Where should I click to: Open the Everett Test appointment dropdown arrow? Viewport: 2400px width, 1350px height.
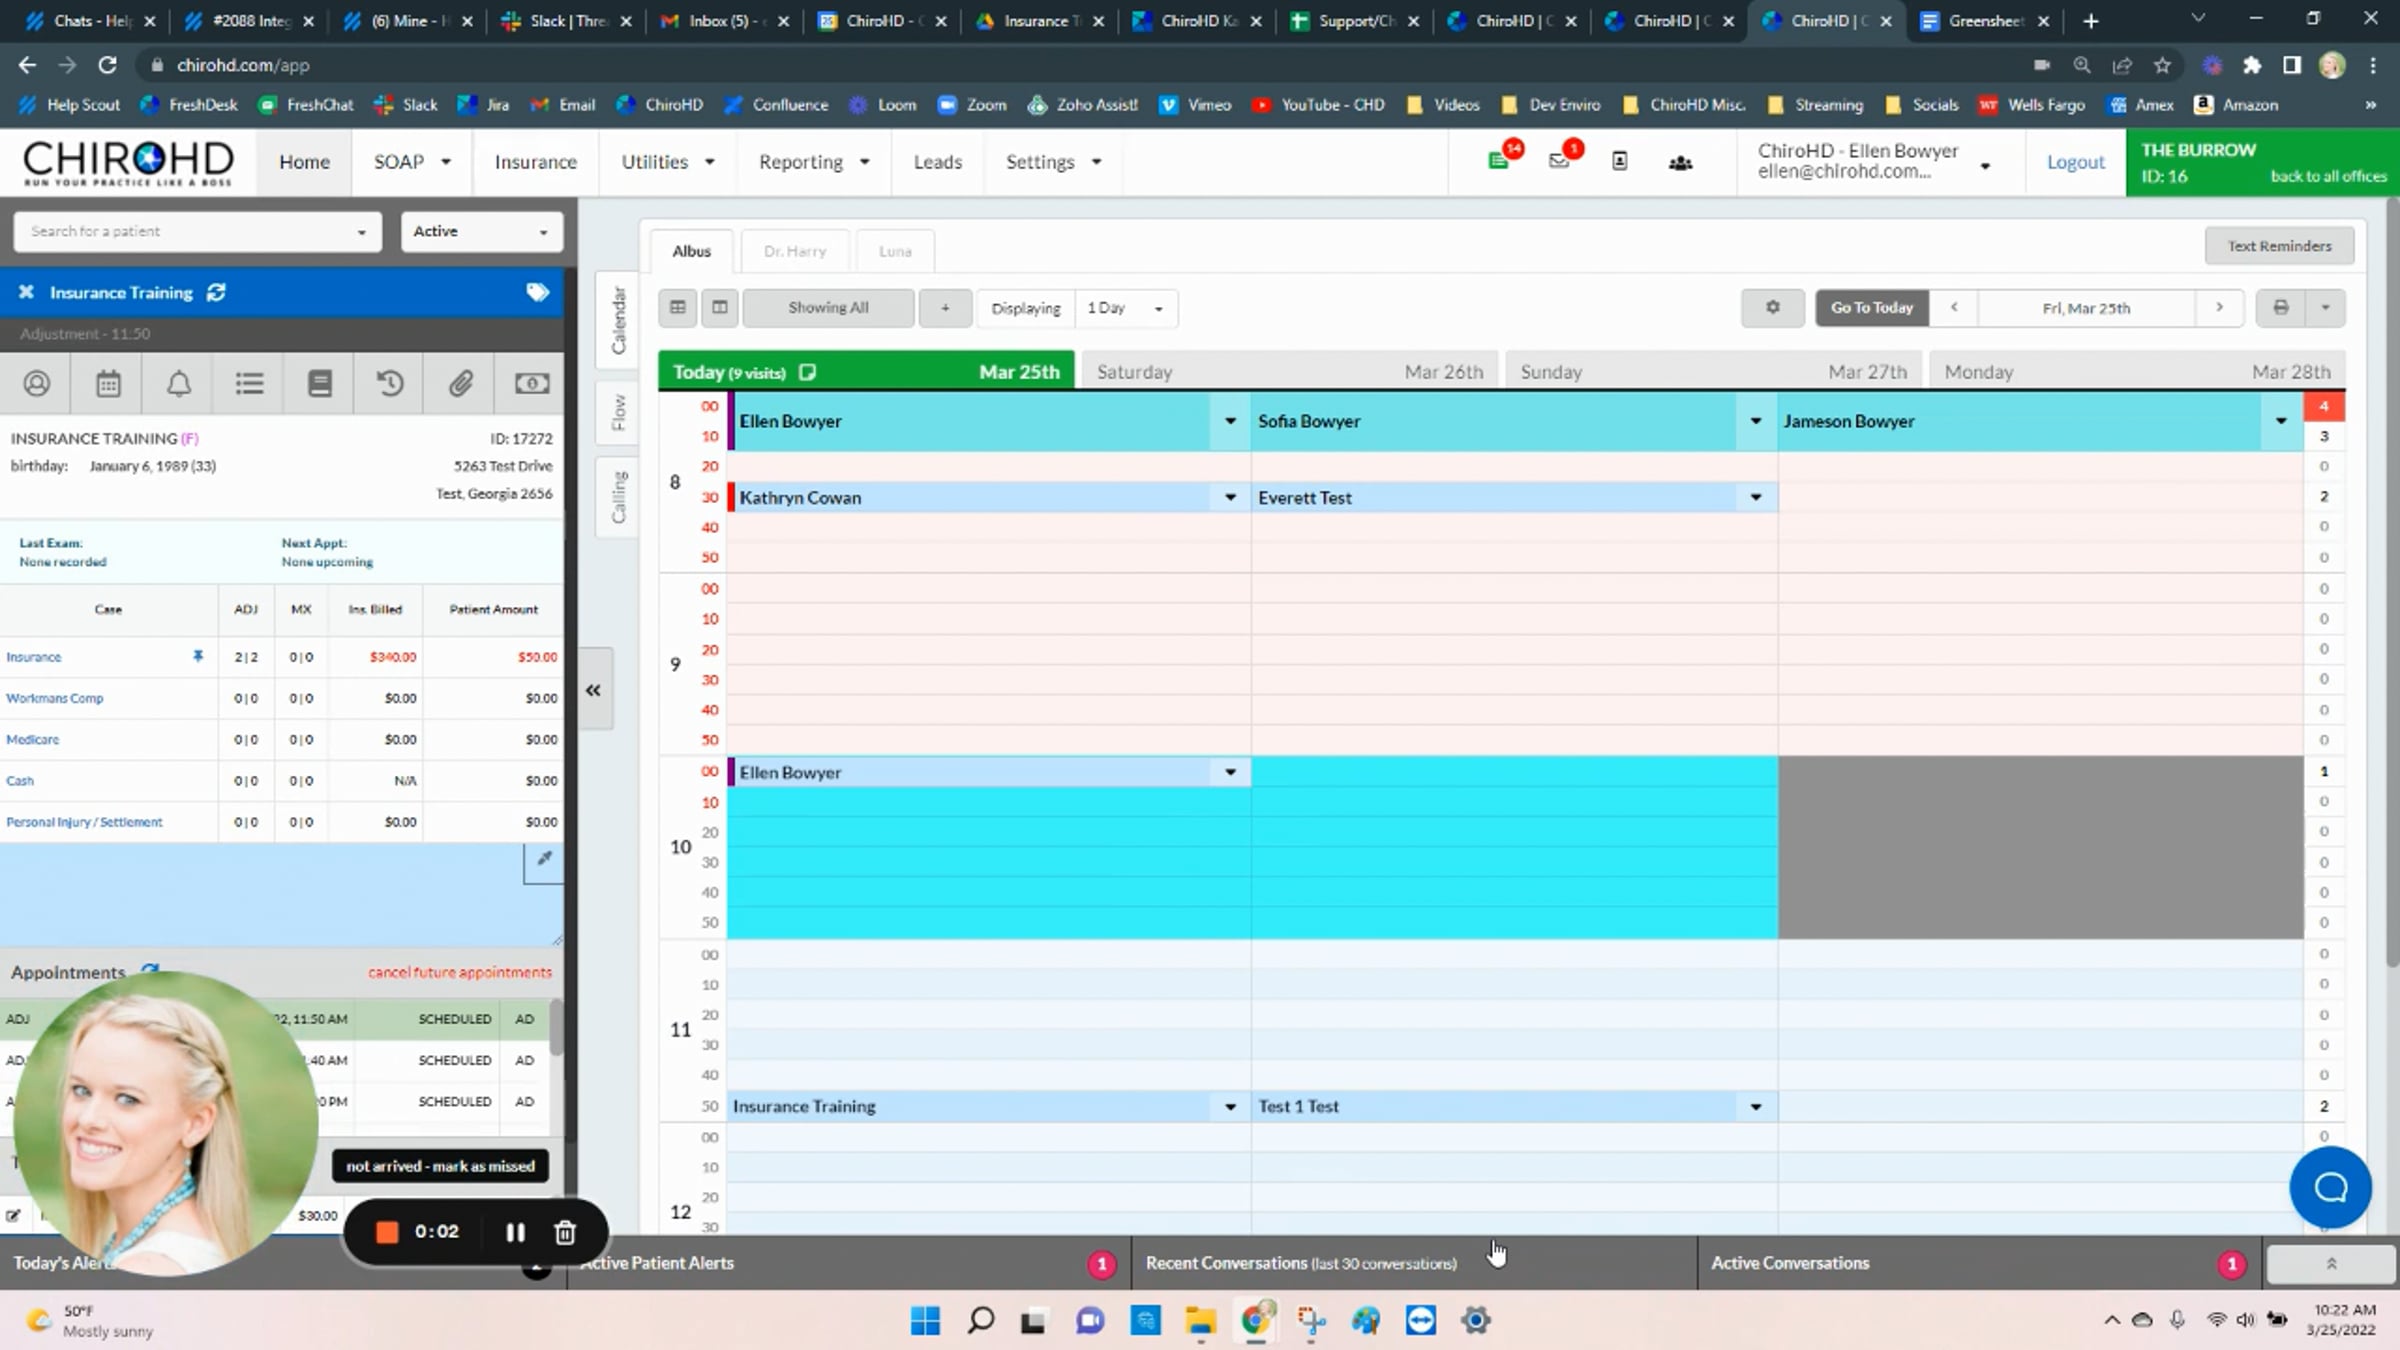tap(1755, 497)
